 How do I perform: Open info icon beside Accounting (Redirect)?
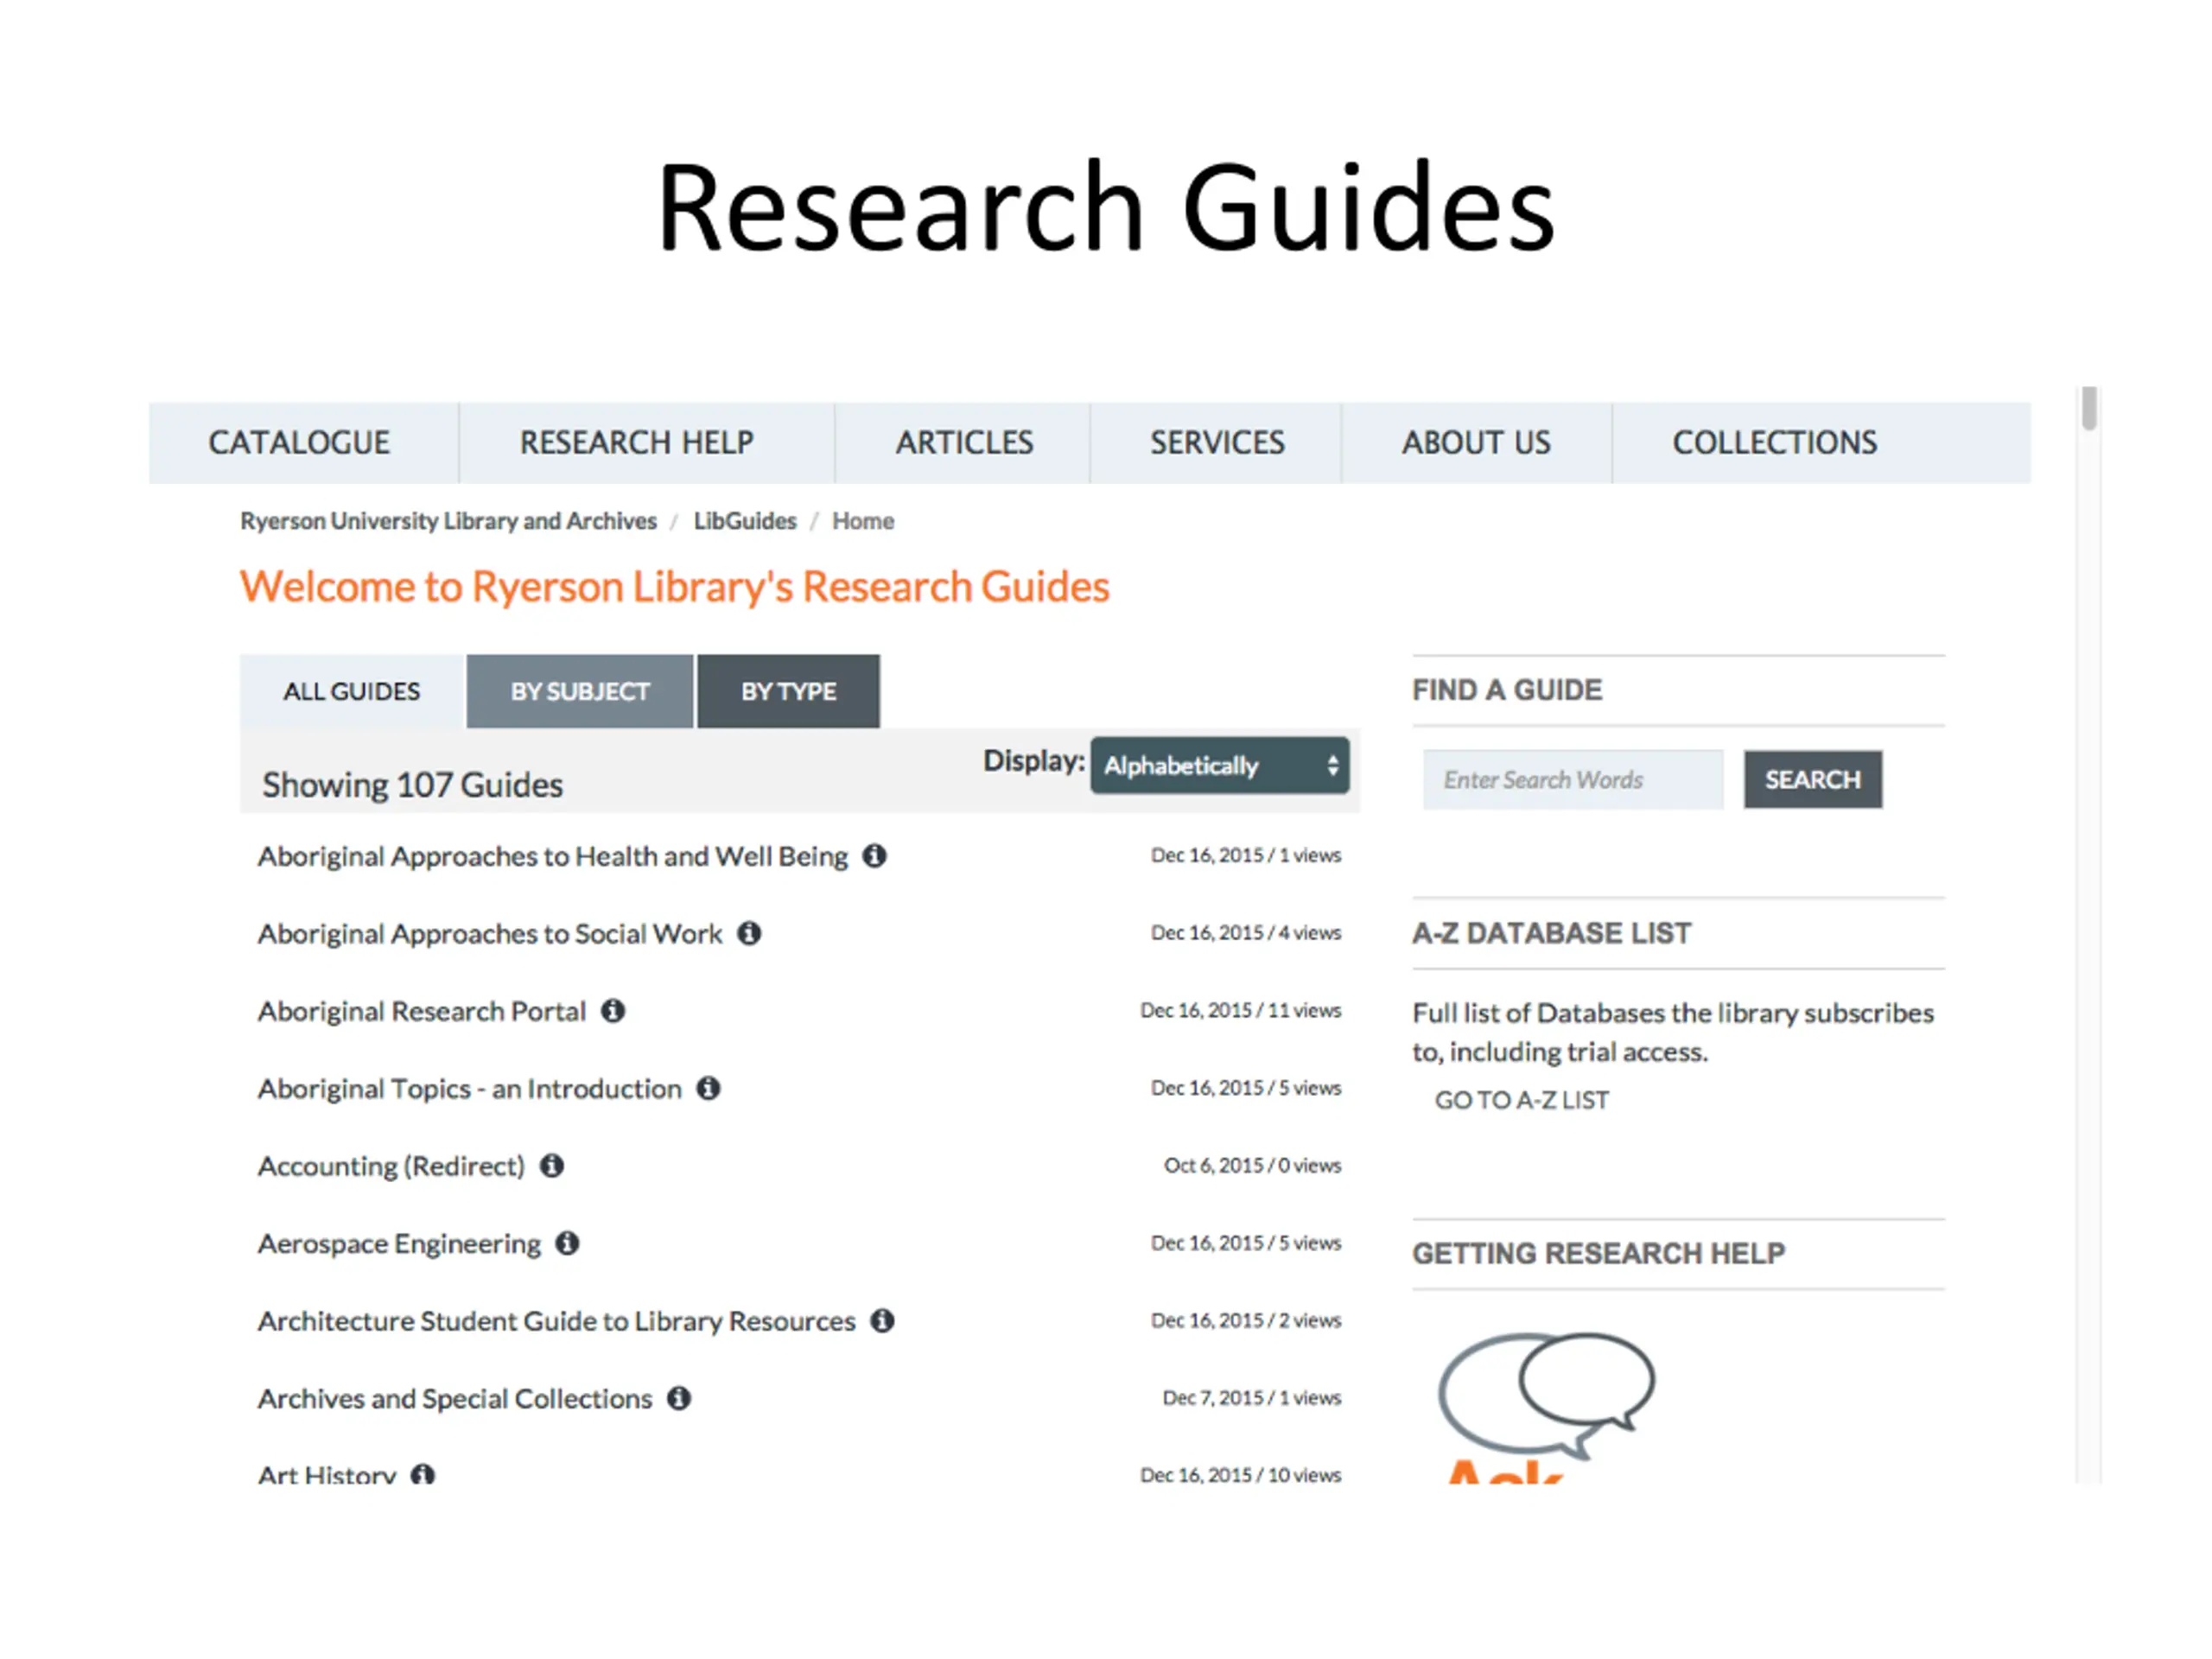click(x=552, y=1166)
